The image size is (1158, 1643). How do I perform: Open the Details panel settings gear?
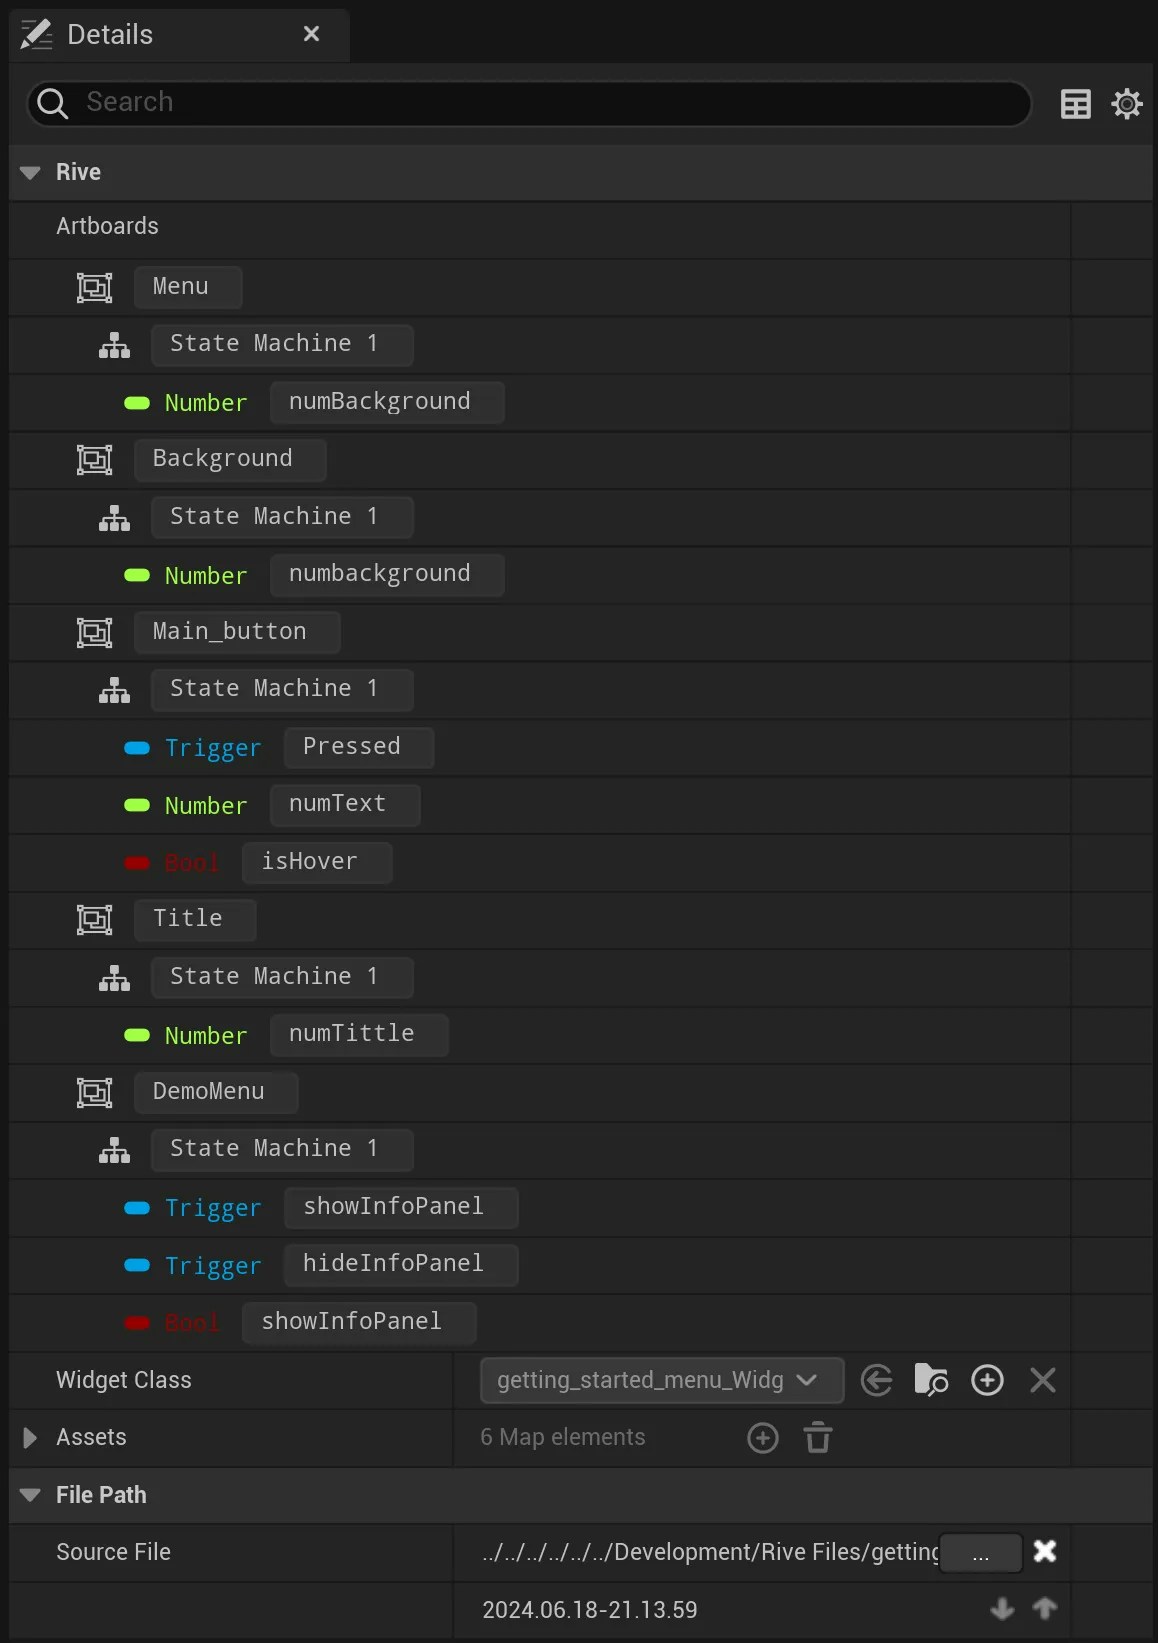pyautogui.click(x=1127, y=104)
